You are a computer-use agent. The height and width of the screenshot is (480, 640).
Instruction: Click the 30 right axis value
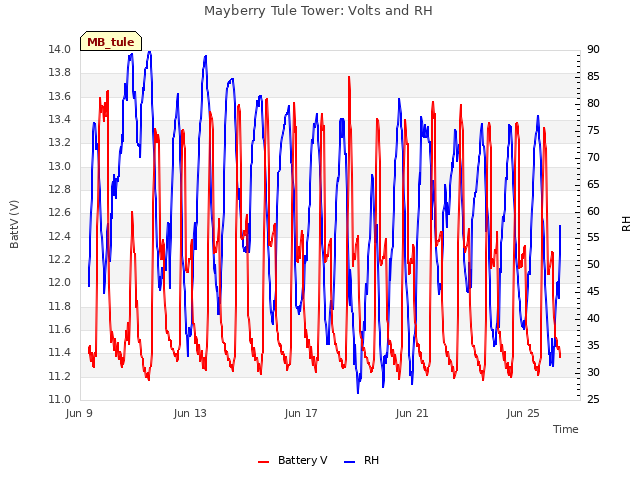(593, 372)
